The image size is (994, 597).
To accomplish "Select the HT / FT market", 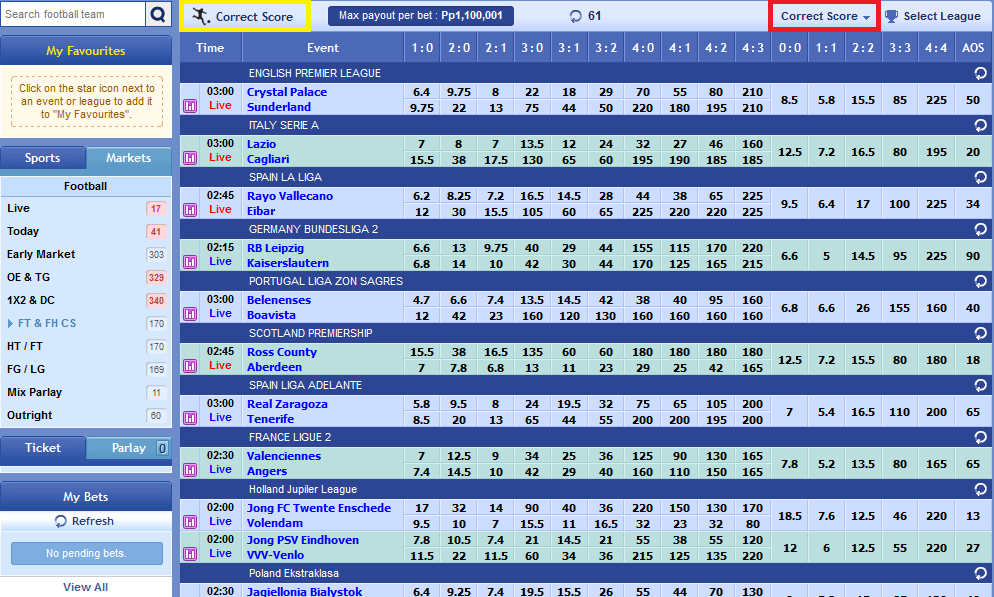I will point(86,346).
